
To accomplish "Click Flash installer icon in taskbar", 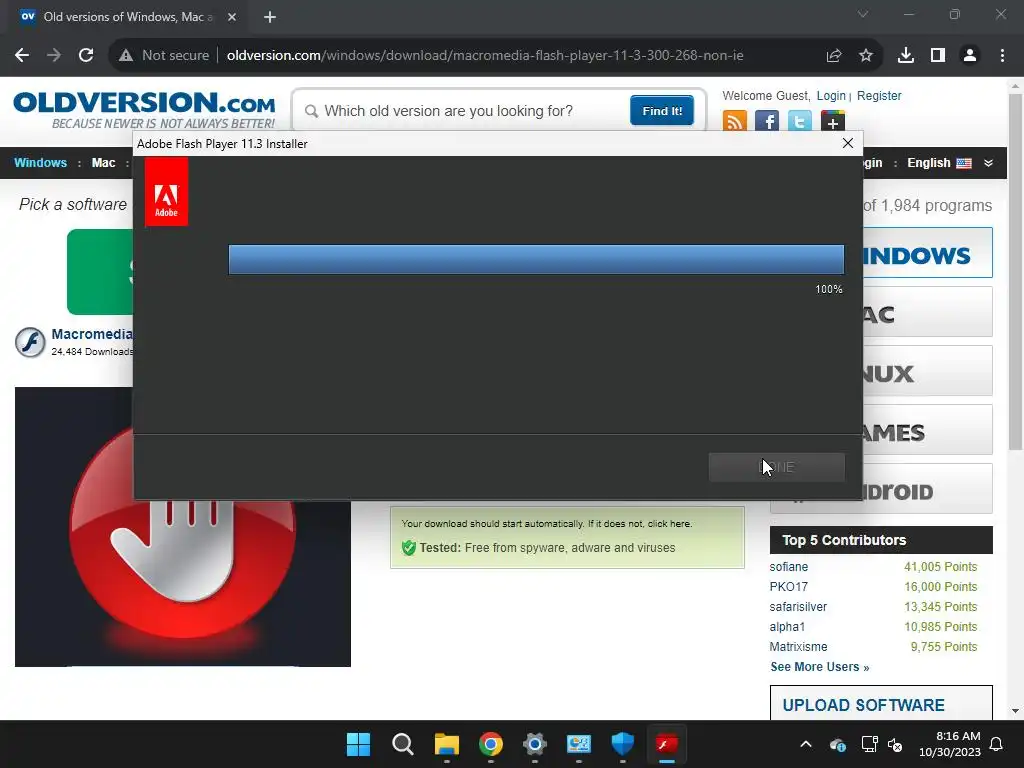I will click(667, 744).
